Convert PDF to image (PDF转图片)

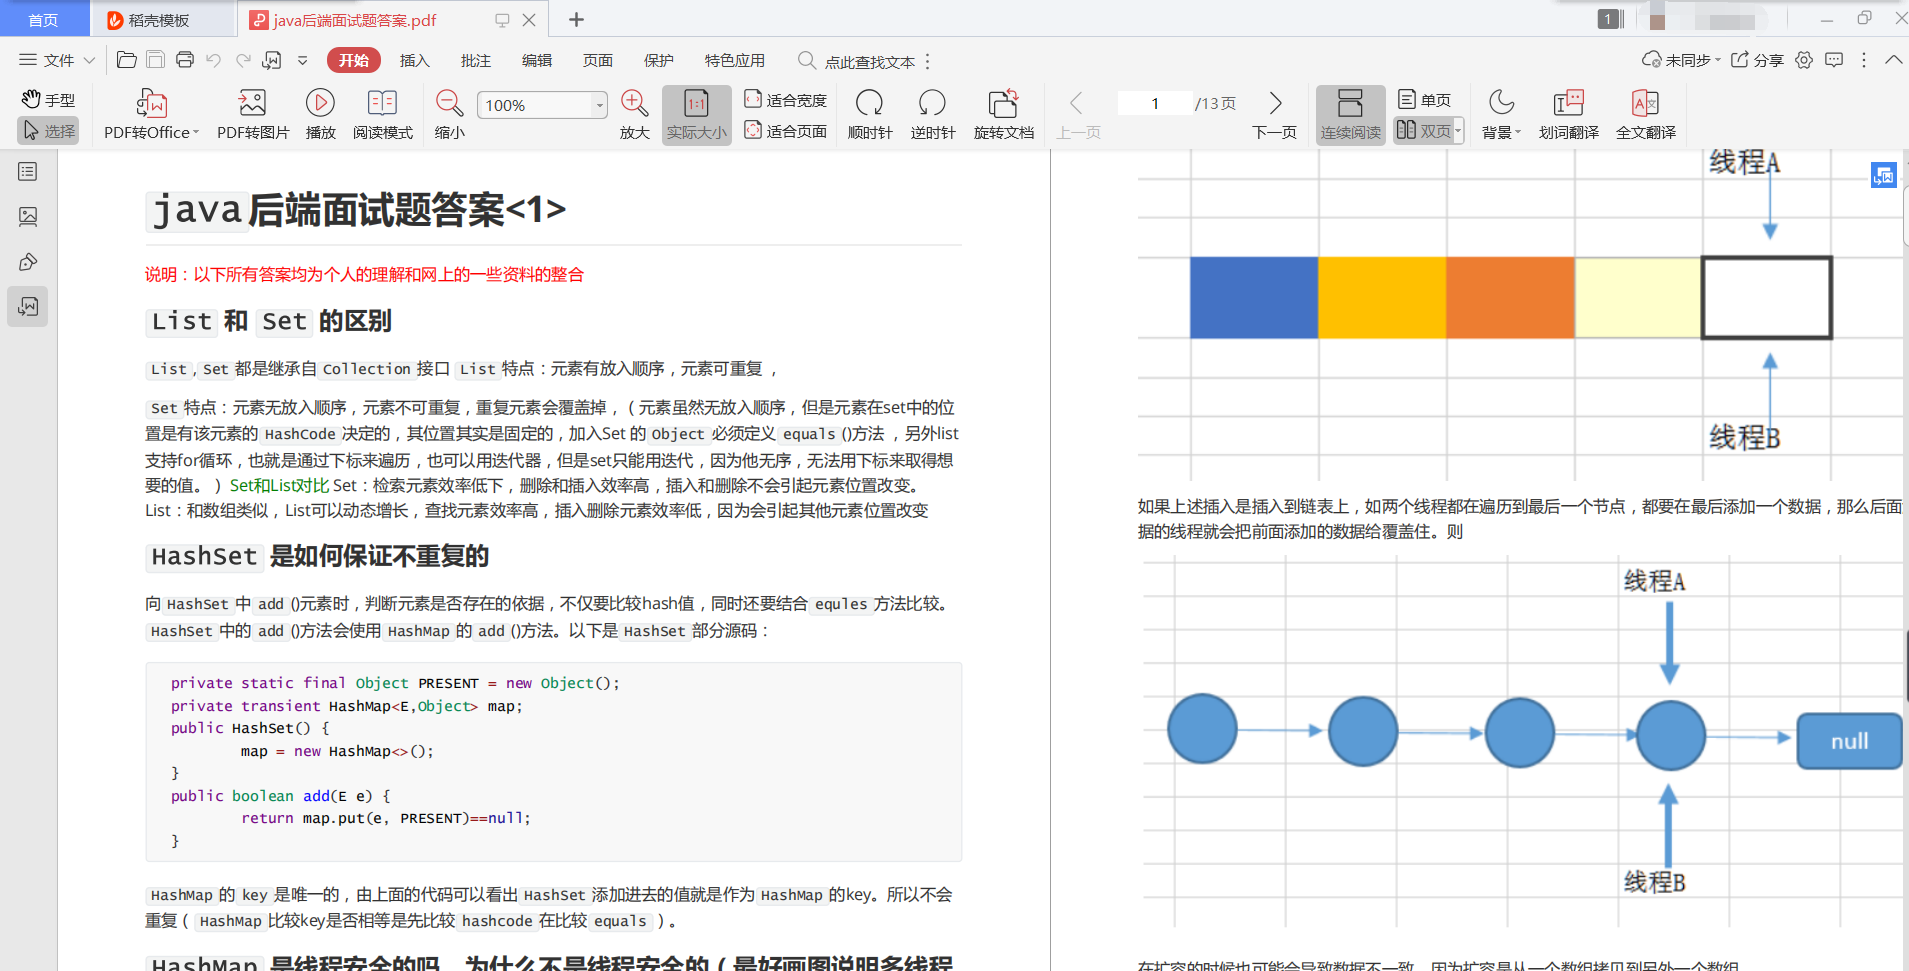coord(253,115)
